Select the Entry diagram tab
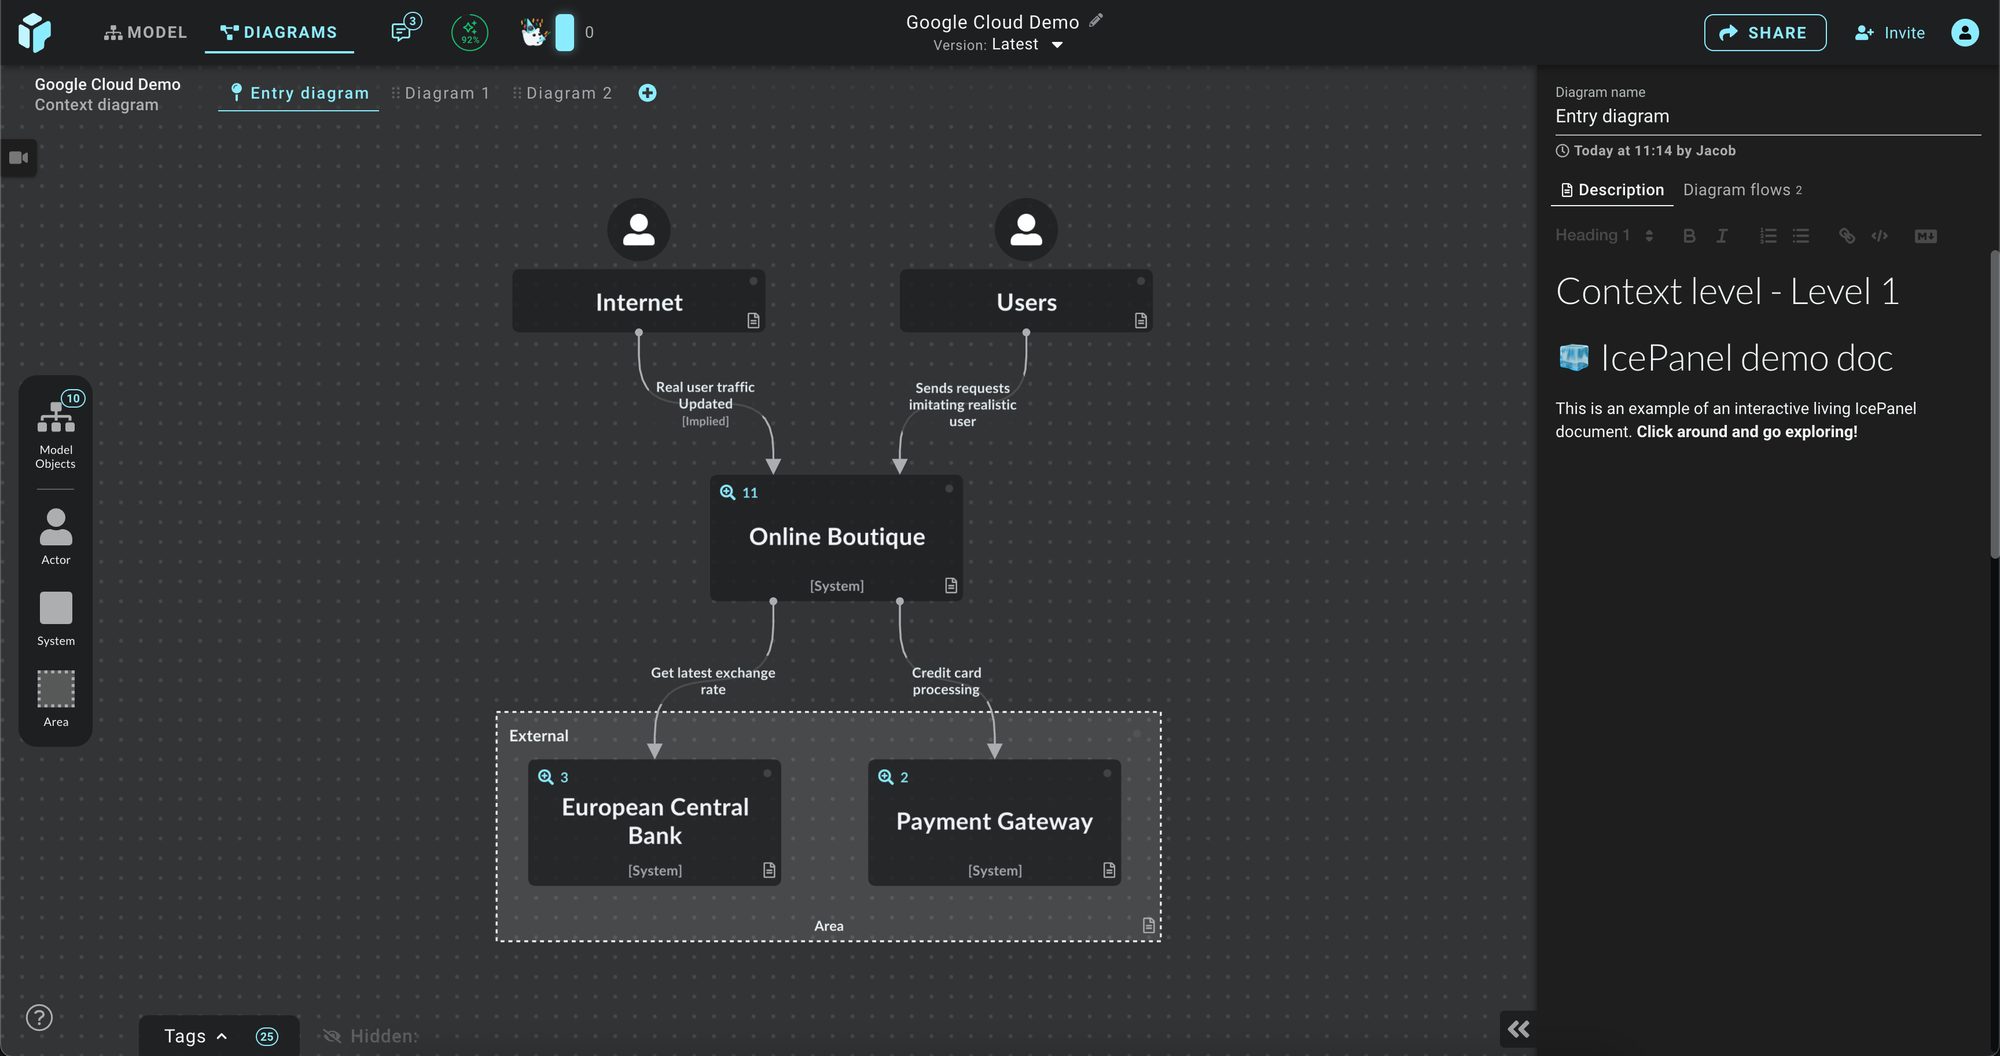2000x1056 pixels. [299, 93]
